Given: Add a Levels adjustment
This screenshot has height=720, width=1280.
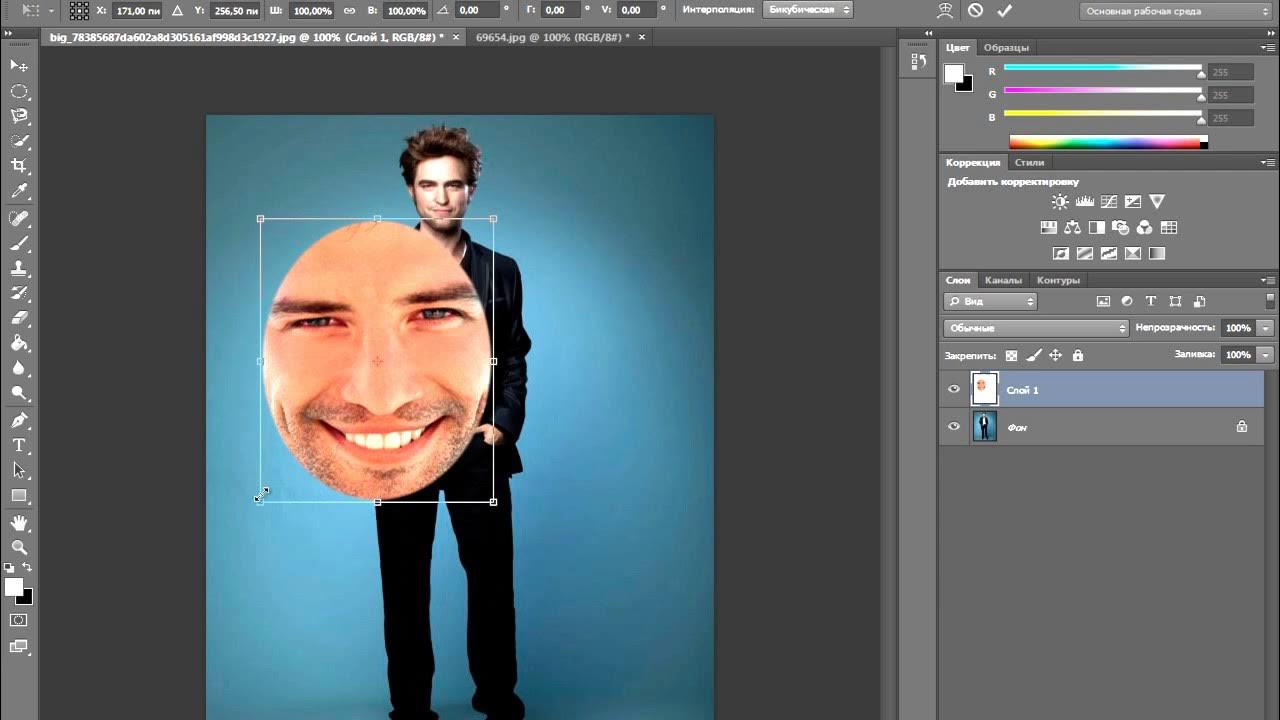Looking at the screenshot, I should pos(1084,202).
